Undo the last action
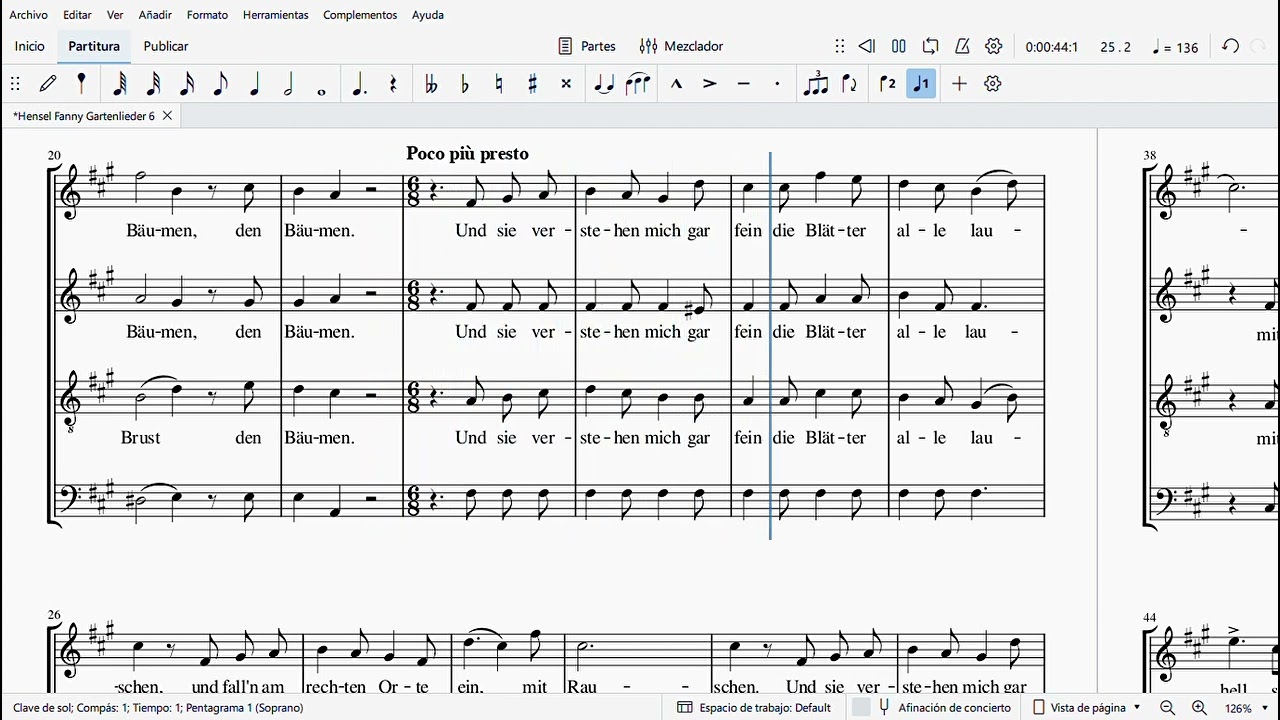Viewport: 1280px width, 720px height. (x=1231, y=46)
